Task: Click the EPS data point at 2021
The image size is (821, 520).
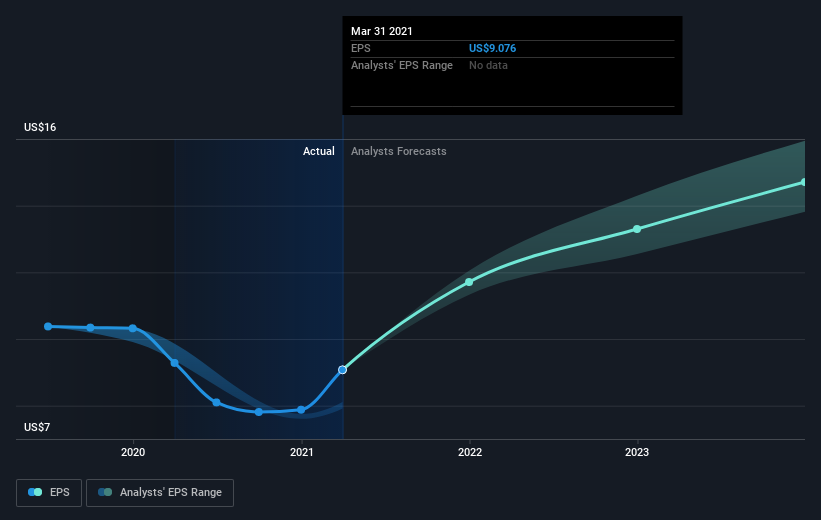Action: (301, 410)
